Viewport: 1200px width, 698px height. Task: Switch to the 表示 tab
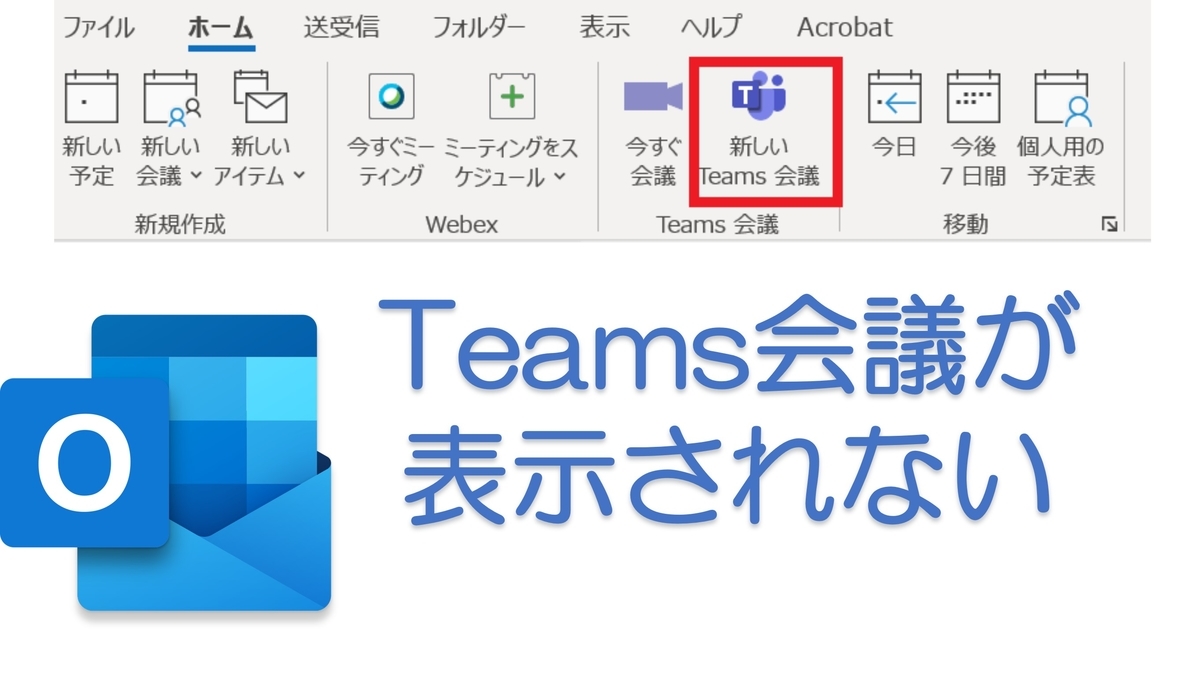point(604,27)
